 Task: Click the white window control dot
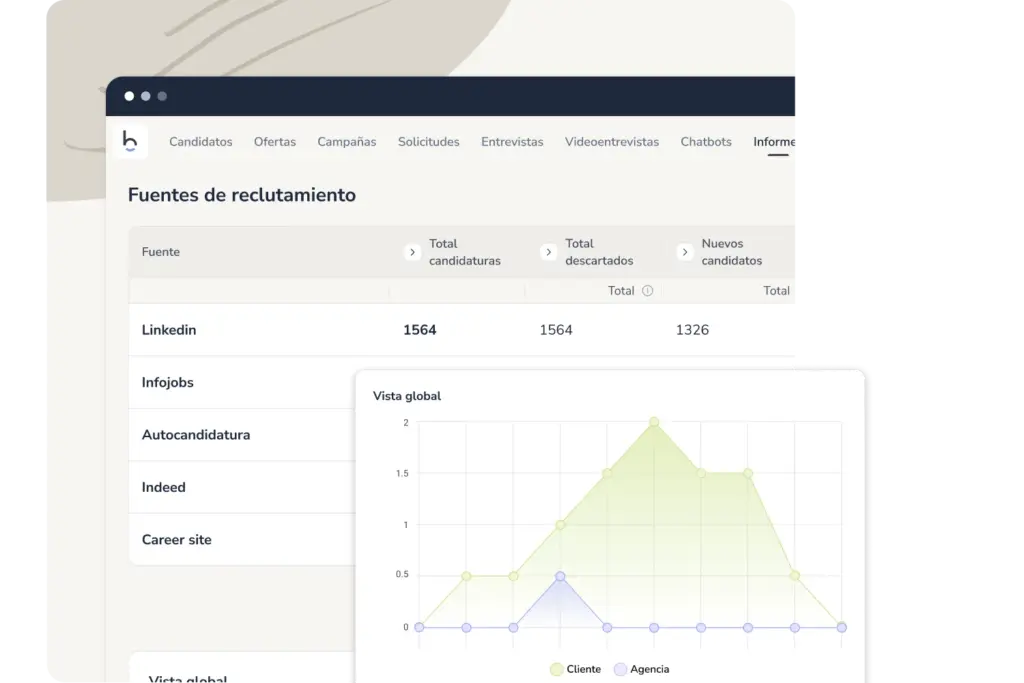pyautogui.click(x=129, y=96)
